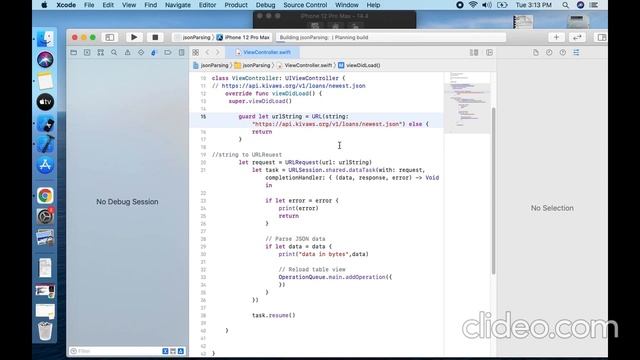
Task: Show the Quick Help inspector
Action: [x=562, y=52]
